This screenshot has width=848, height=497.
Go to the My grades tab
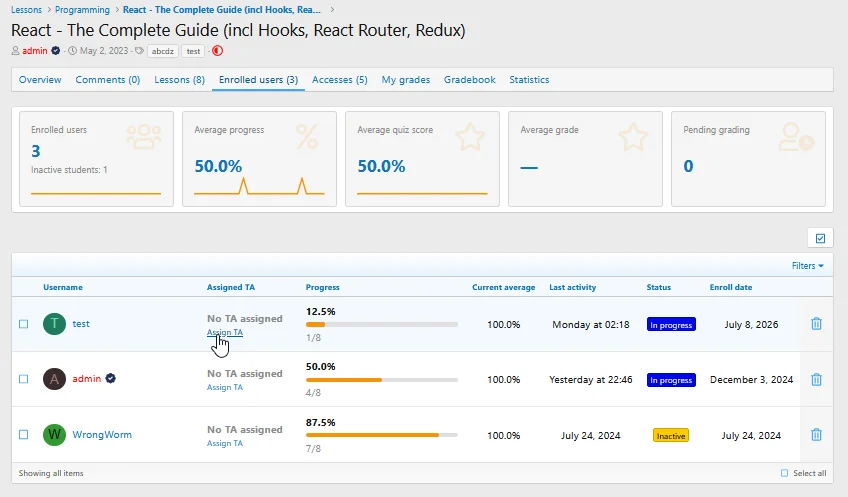406,79
